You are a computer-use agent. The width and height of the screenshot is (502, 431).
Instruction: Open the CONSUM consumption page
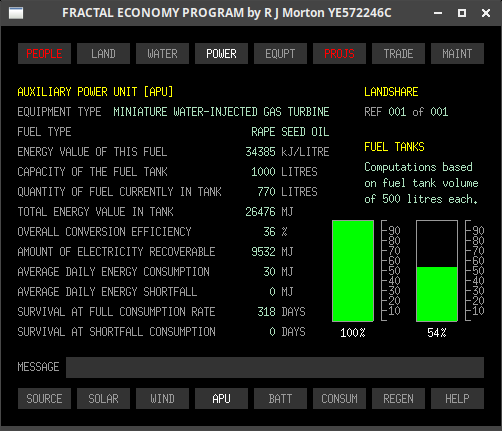tap(339, 398)
